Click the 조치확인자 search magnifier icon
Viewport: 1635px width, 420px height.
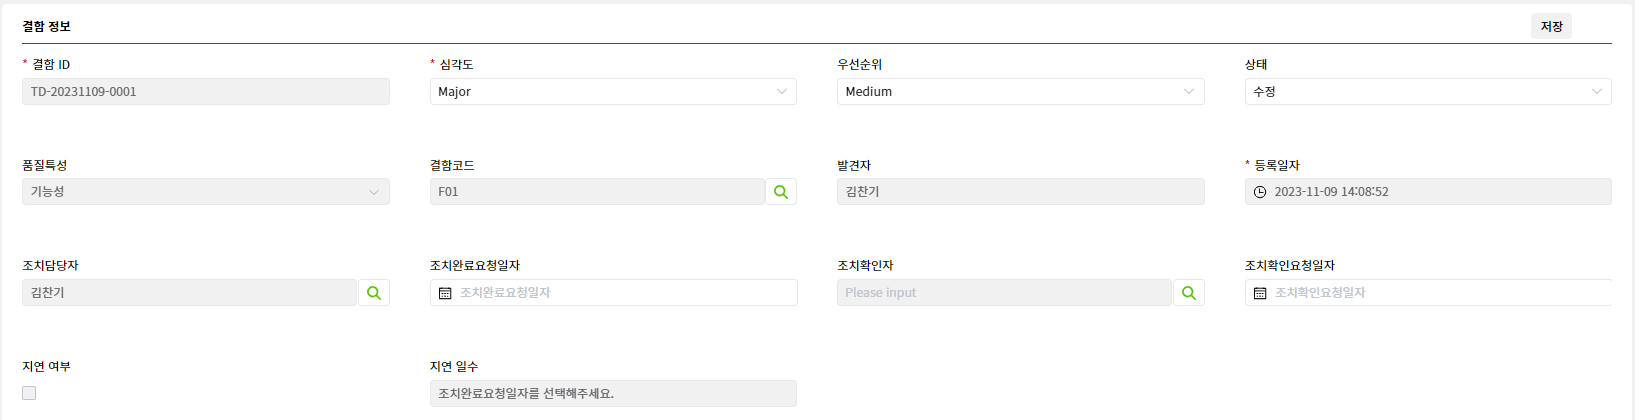1189,293
